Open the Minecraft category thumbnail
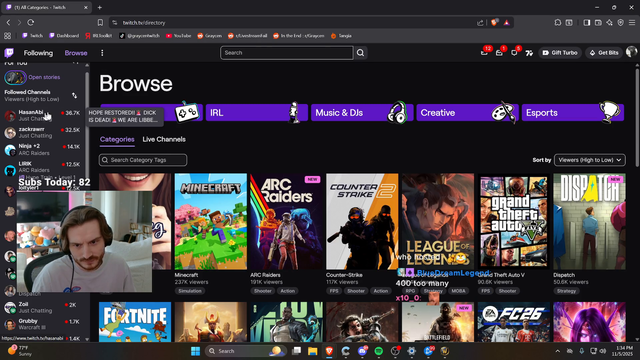640x360 pixels. [x=211, y=221]
